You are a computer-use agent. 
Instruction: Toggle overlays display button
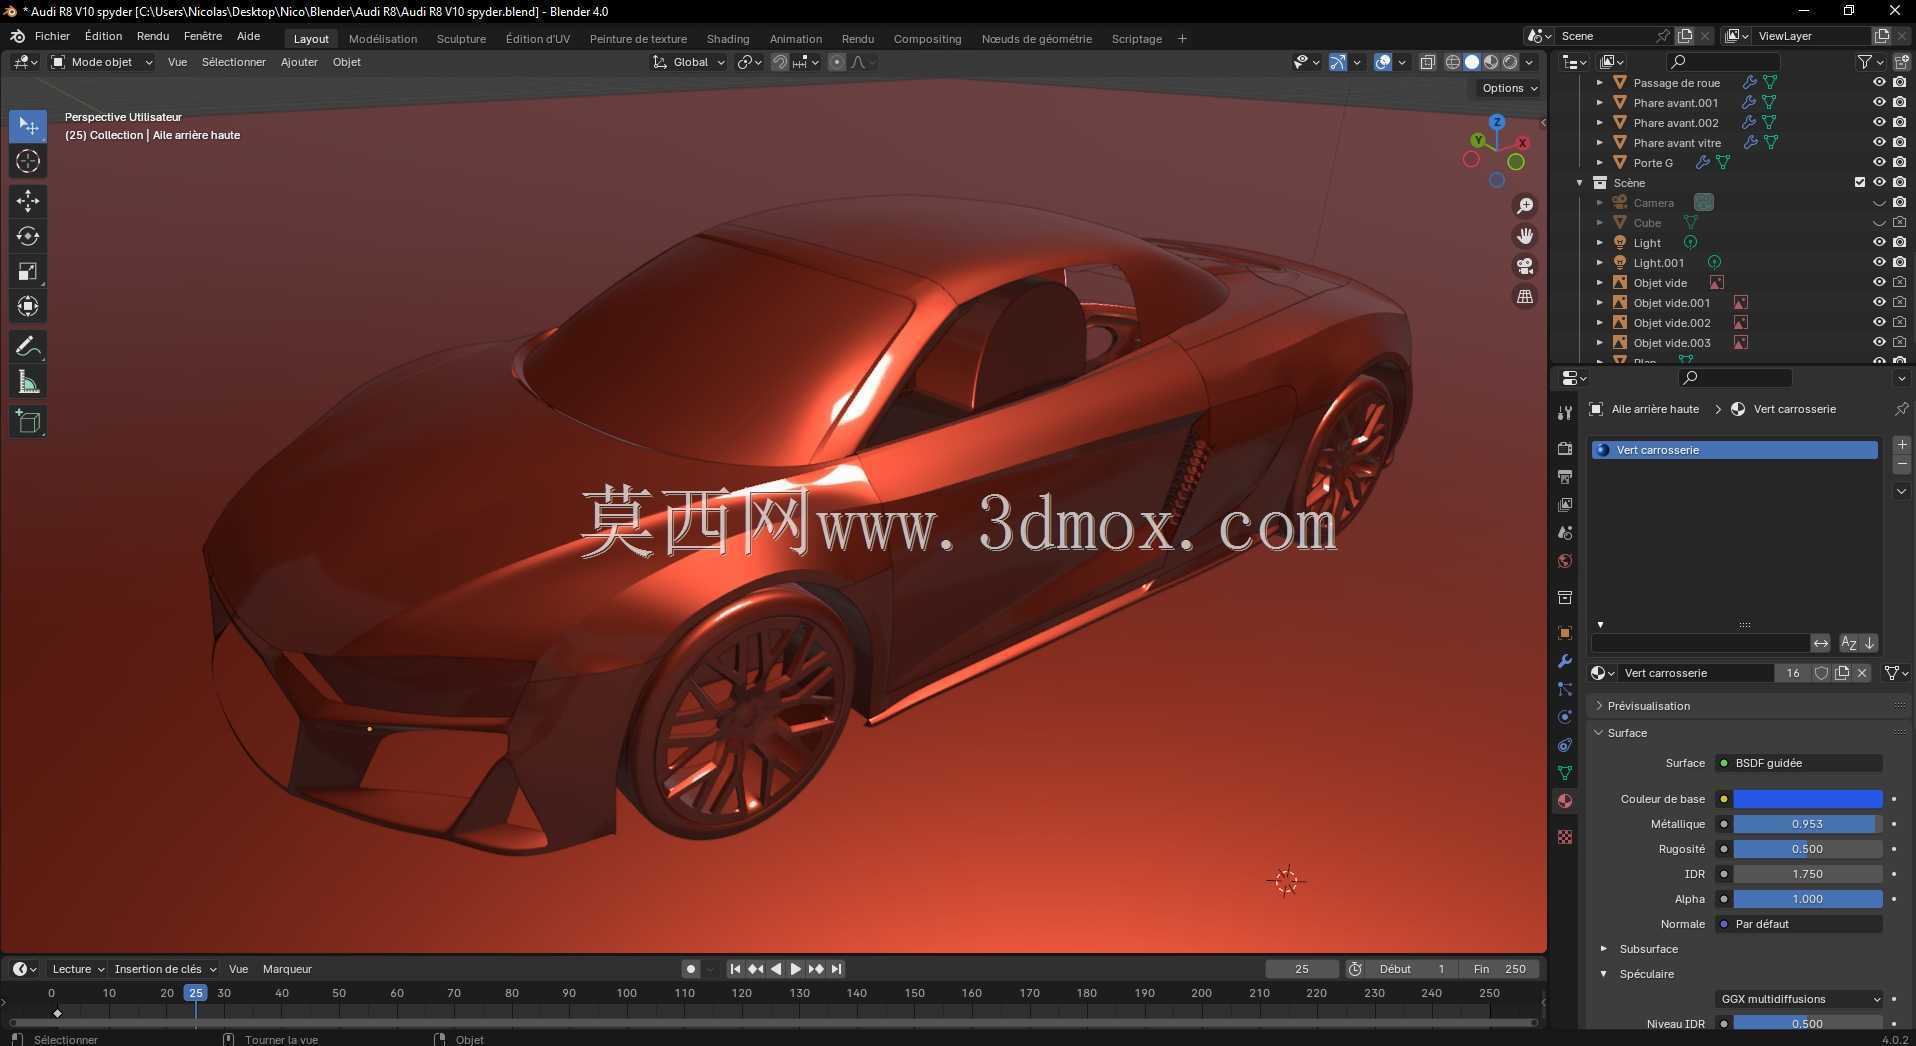[x=1383, y=62]
